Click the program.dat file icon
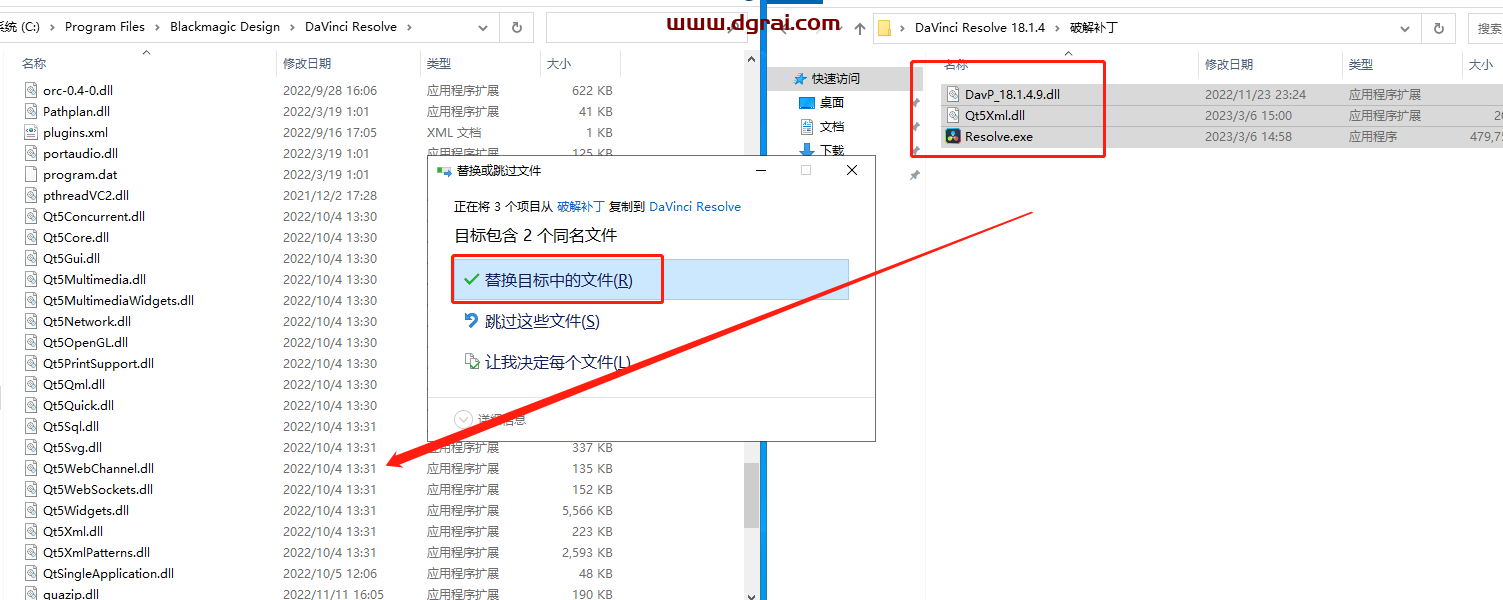 point(31,174)
